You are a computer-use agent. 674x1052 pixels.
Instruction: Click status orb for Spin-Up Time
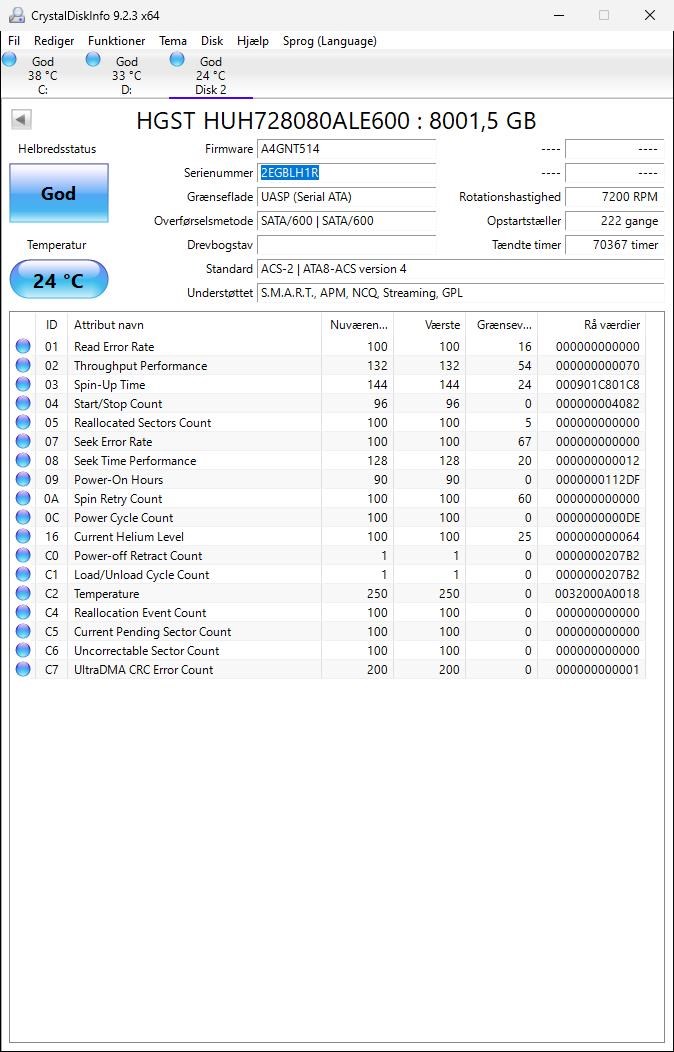tap(23, 384)
